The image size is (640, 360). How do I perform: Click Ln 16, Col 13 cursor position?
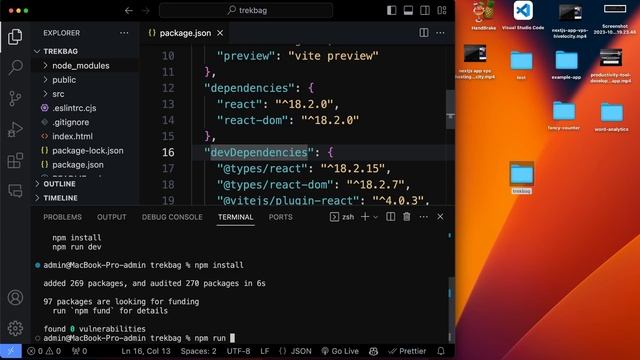[146, 351]
